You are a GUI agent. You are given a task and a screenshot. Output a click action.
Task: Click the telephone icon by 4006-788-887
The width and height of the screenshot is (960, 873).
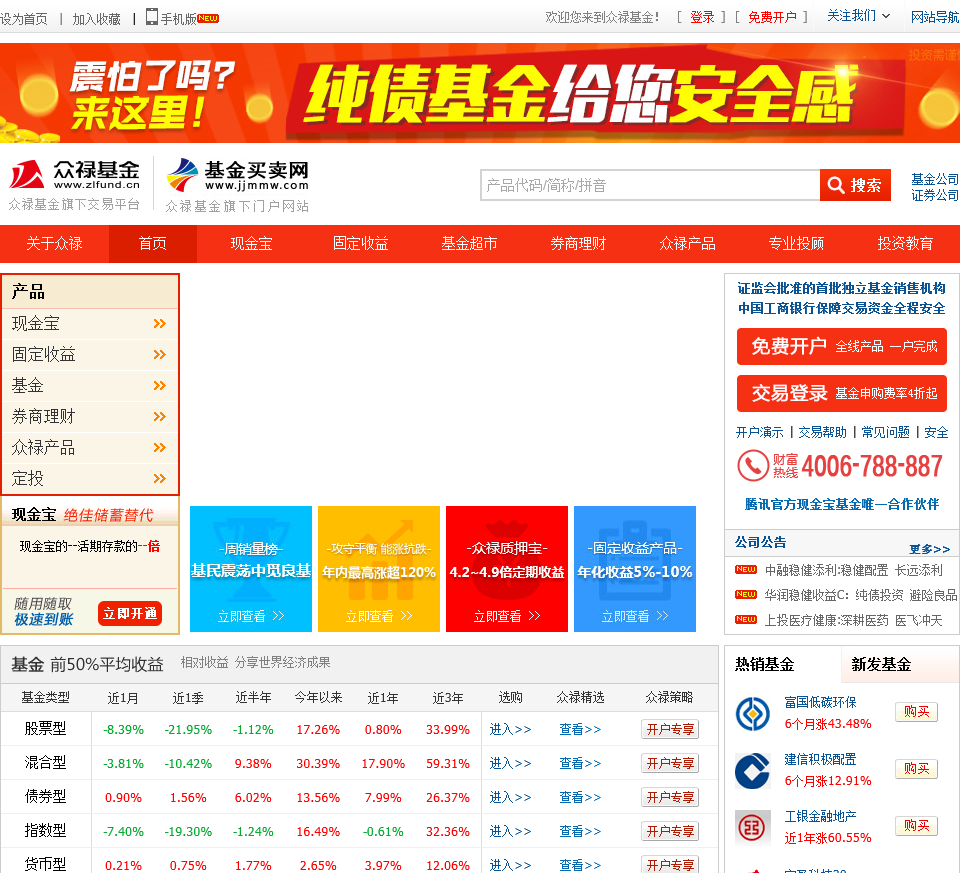(x=752, y=466)
